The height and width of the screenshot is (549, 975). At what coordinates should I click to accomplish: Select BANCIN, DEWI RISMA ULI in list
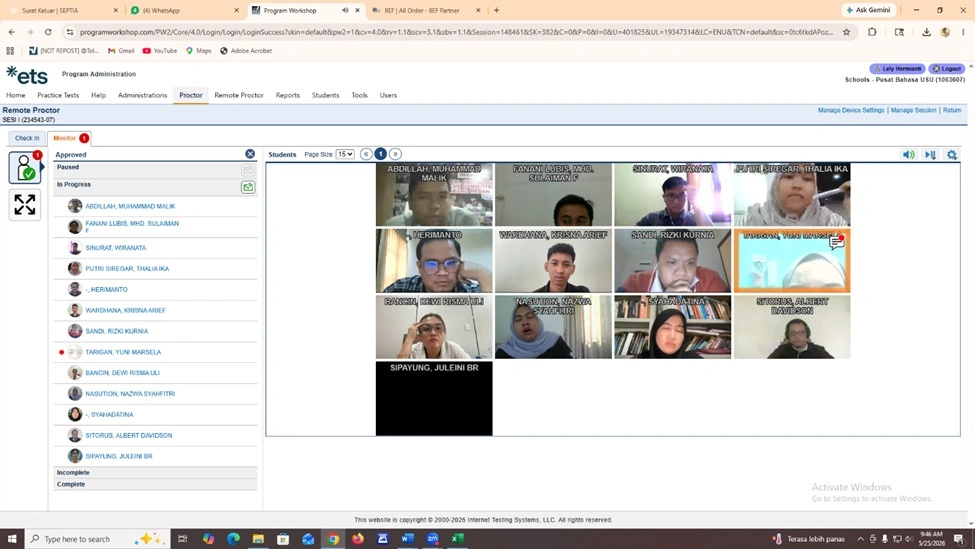pyautogui.click(x=122, y=372)
